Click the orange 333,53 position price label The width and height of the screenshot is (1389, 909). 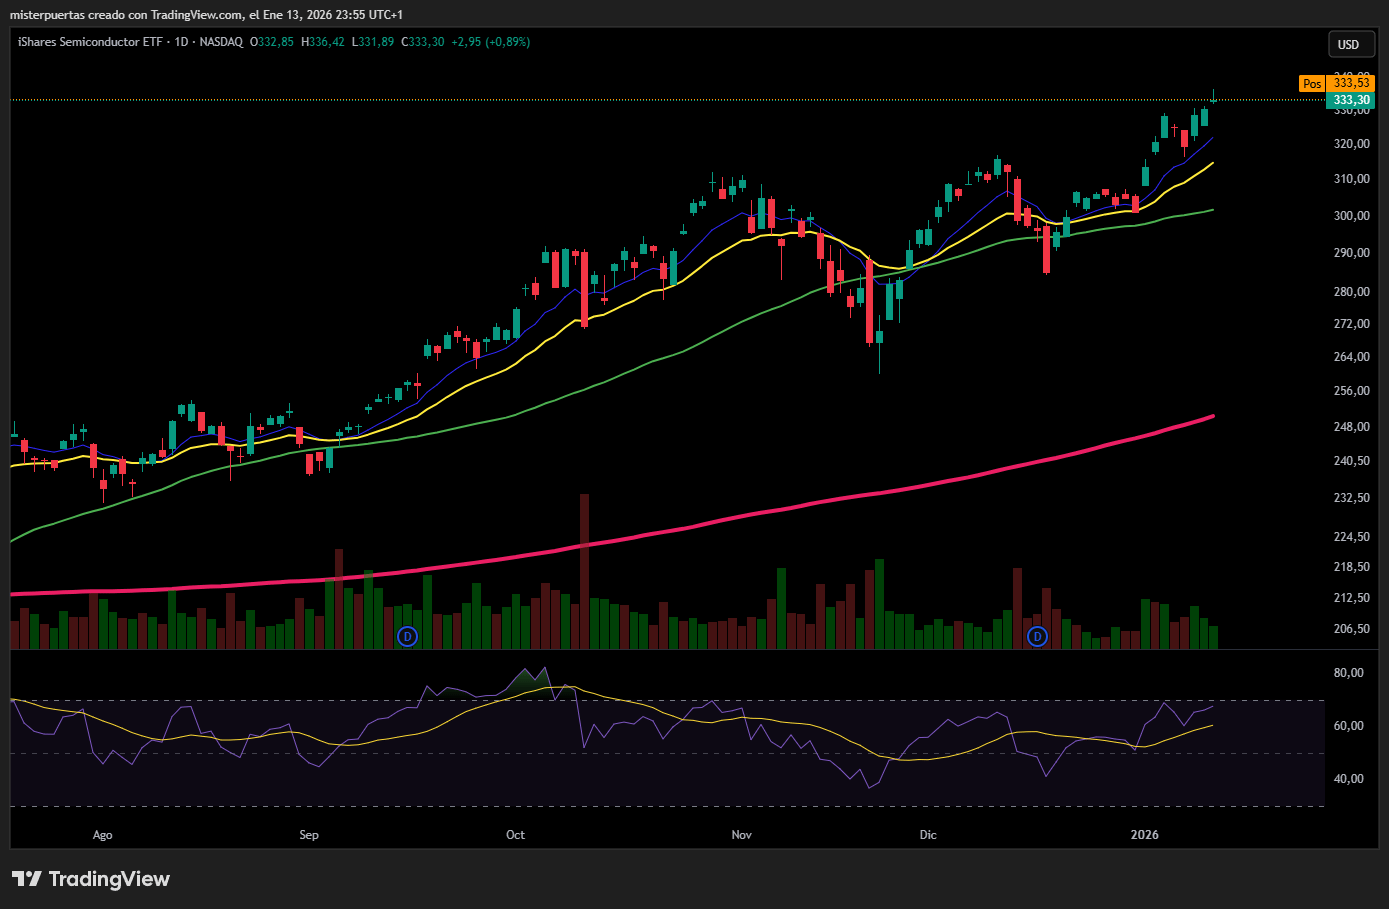coord(1351,84)
